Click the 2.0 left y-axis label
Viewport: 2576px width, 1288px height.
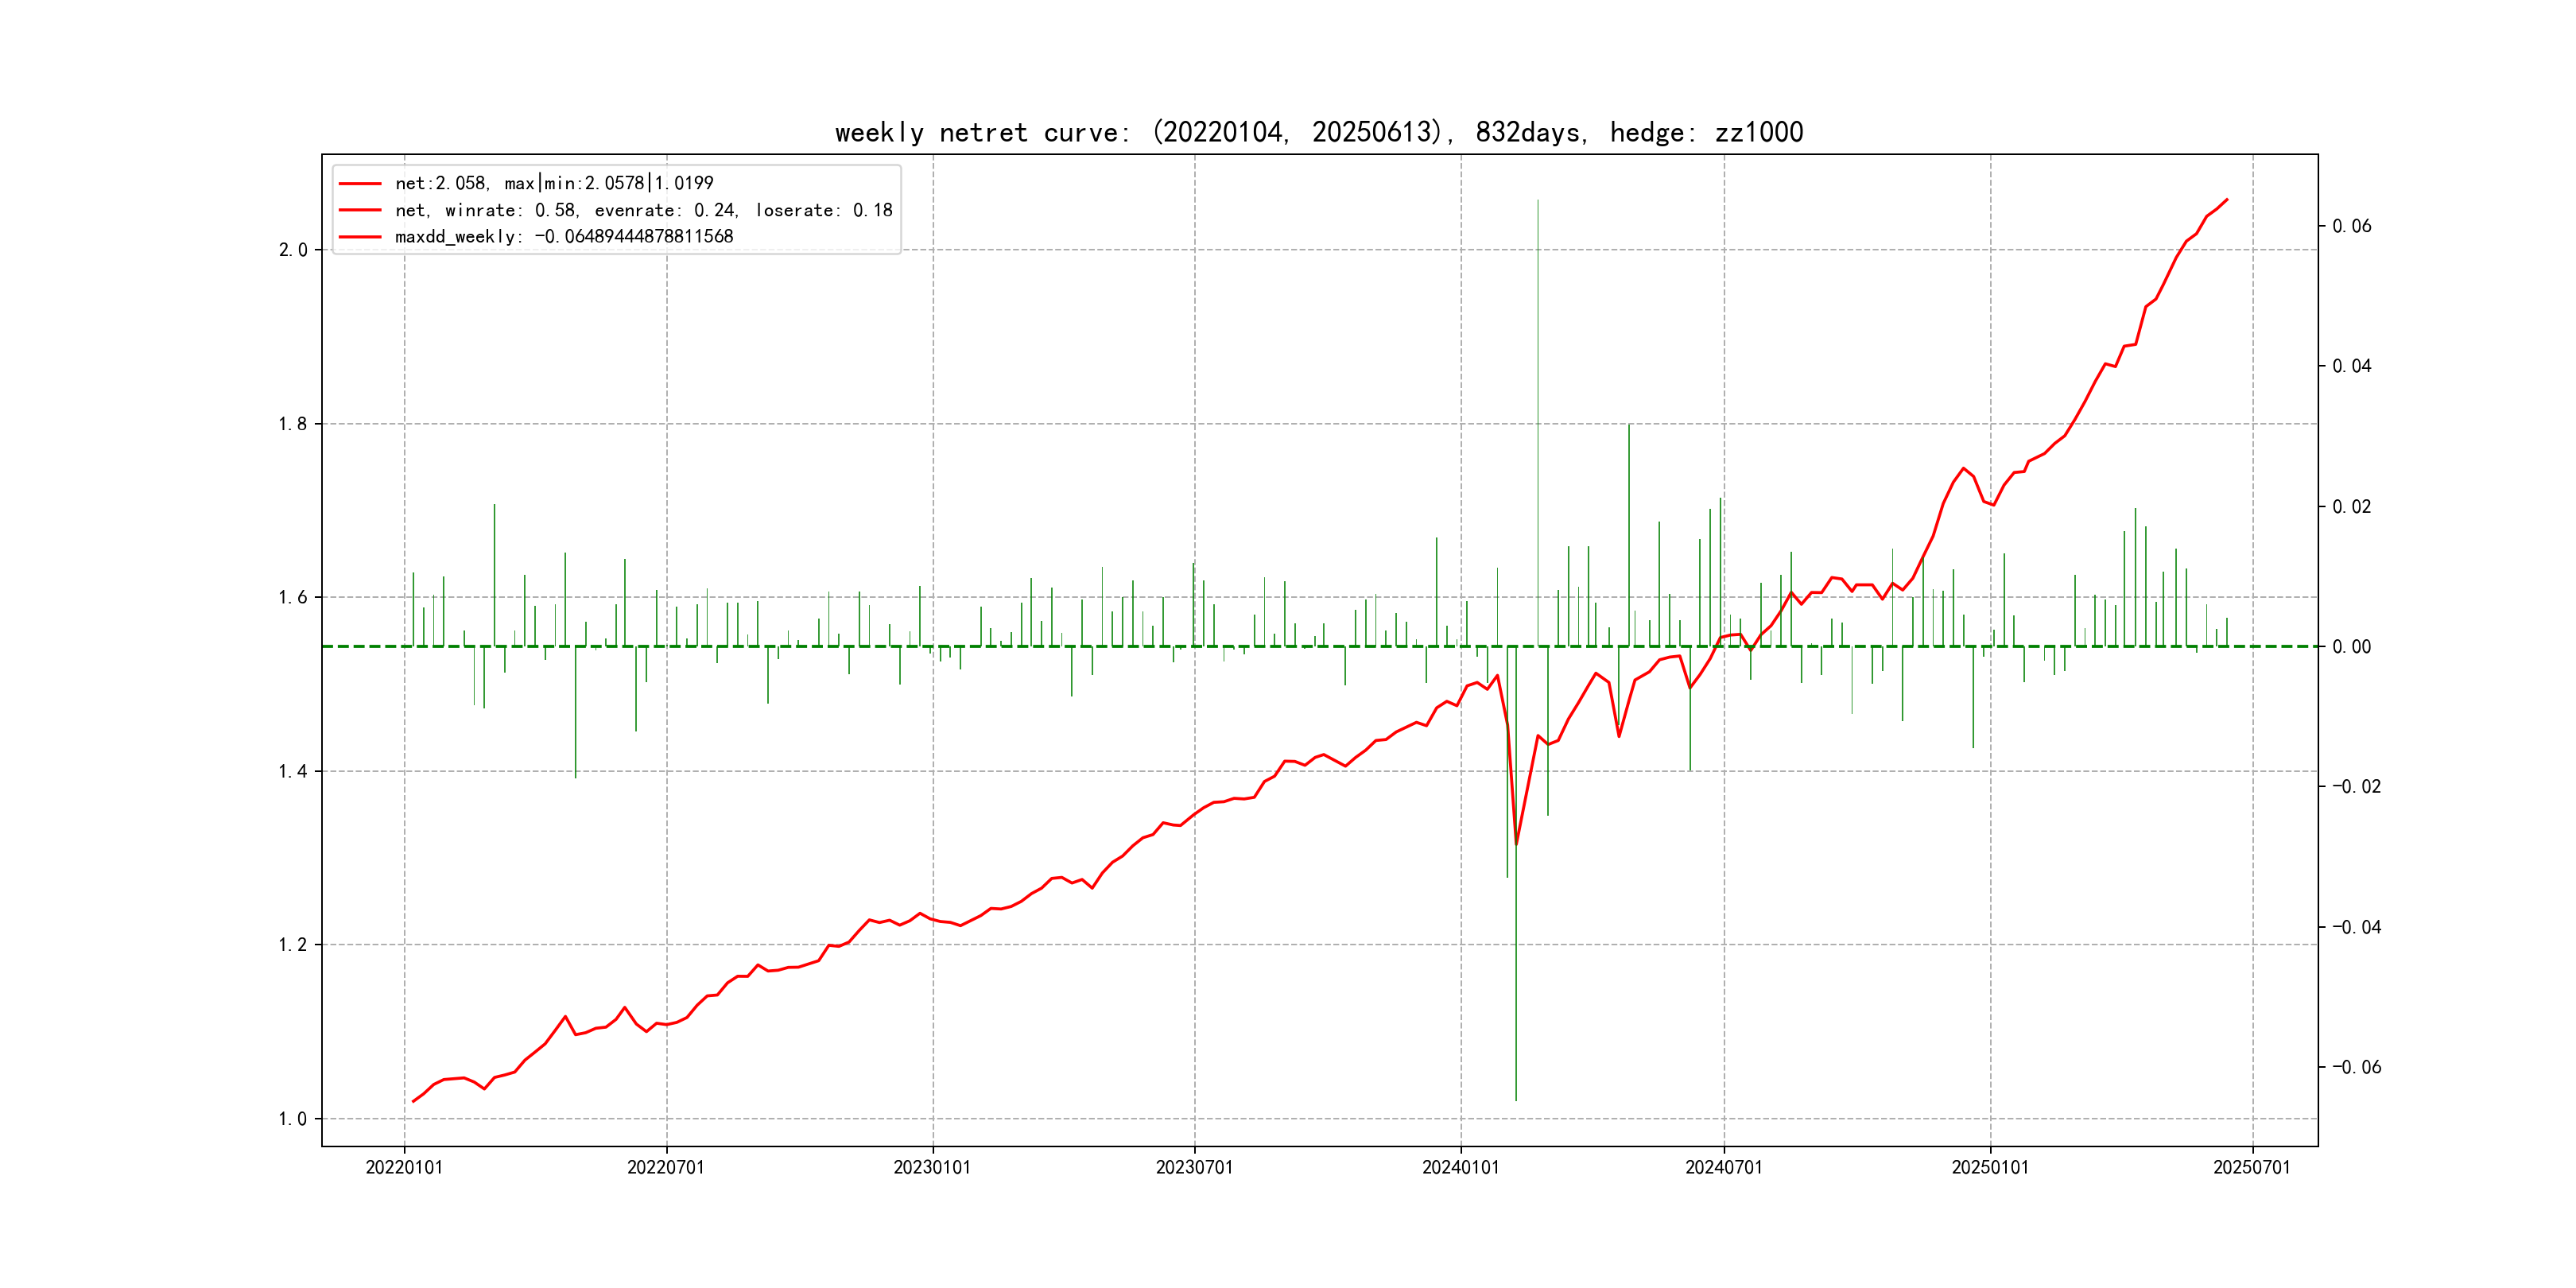pos(293,250)
